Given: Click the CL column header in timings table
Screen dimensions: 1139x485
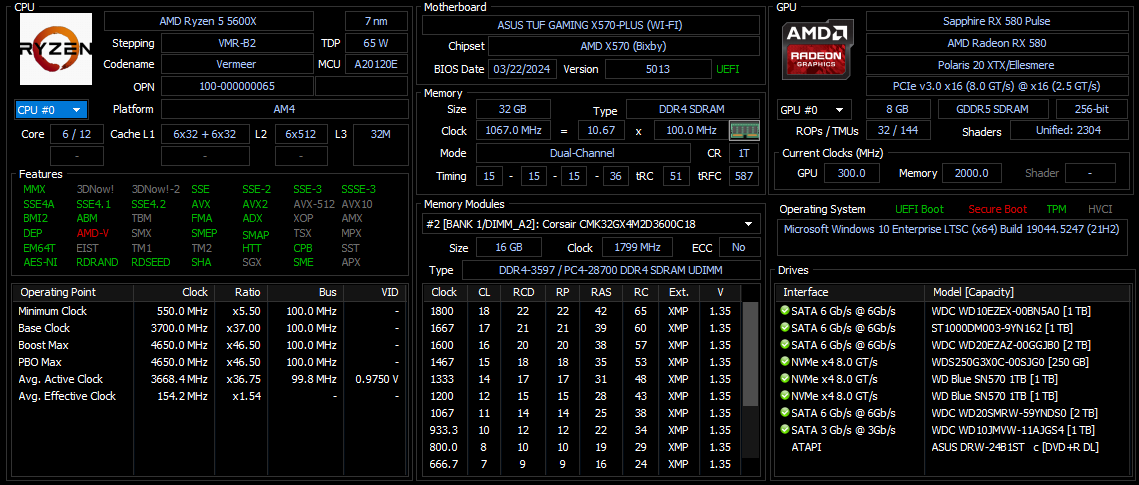Looking at the screenshot, I should [484, 292].
